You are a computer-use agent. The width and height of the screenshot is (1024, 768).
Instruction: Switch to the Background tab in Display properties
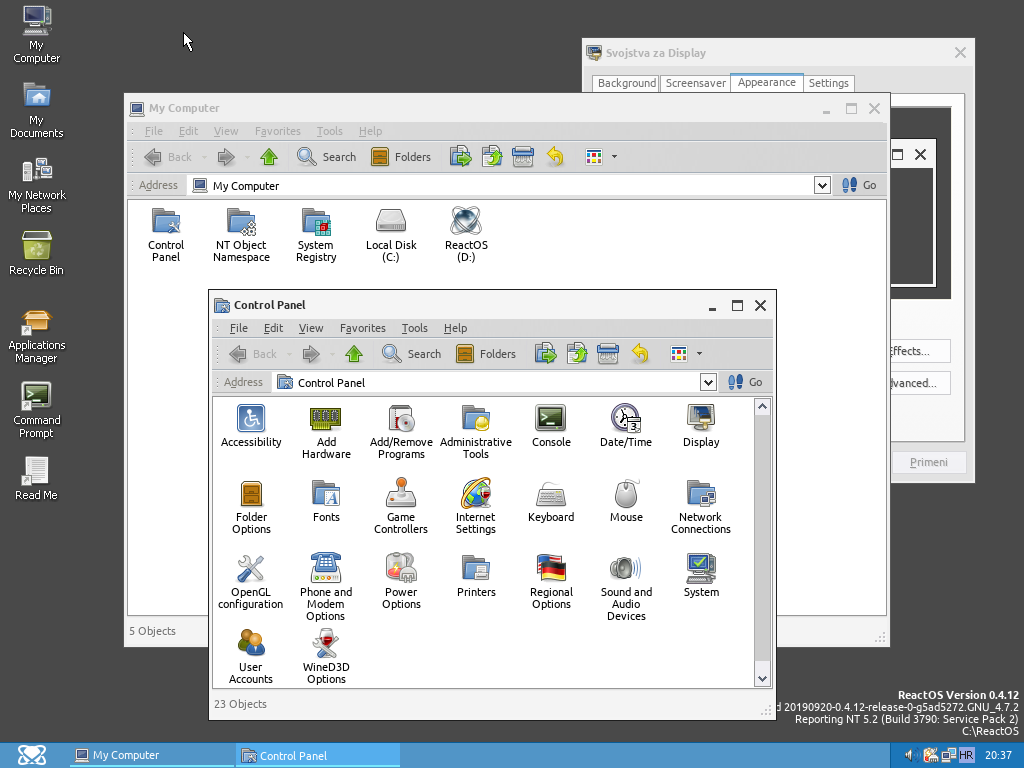(626, 84)
